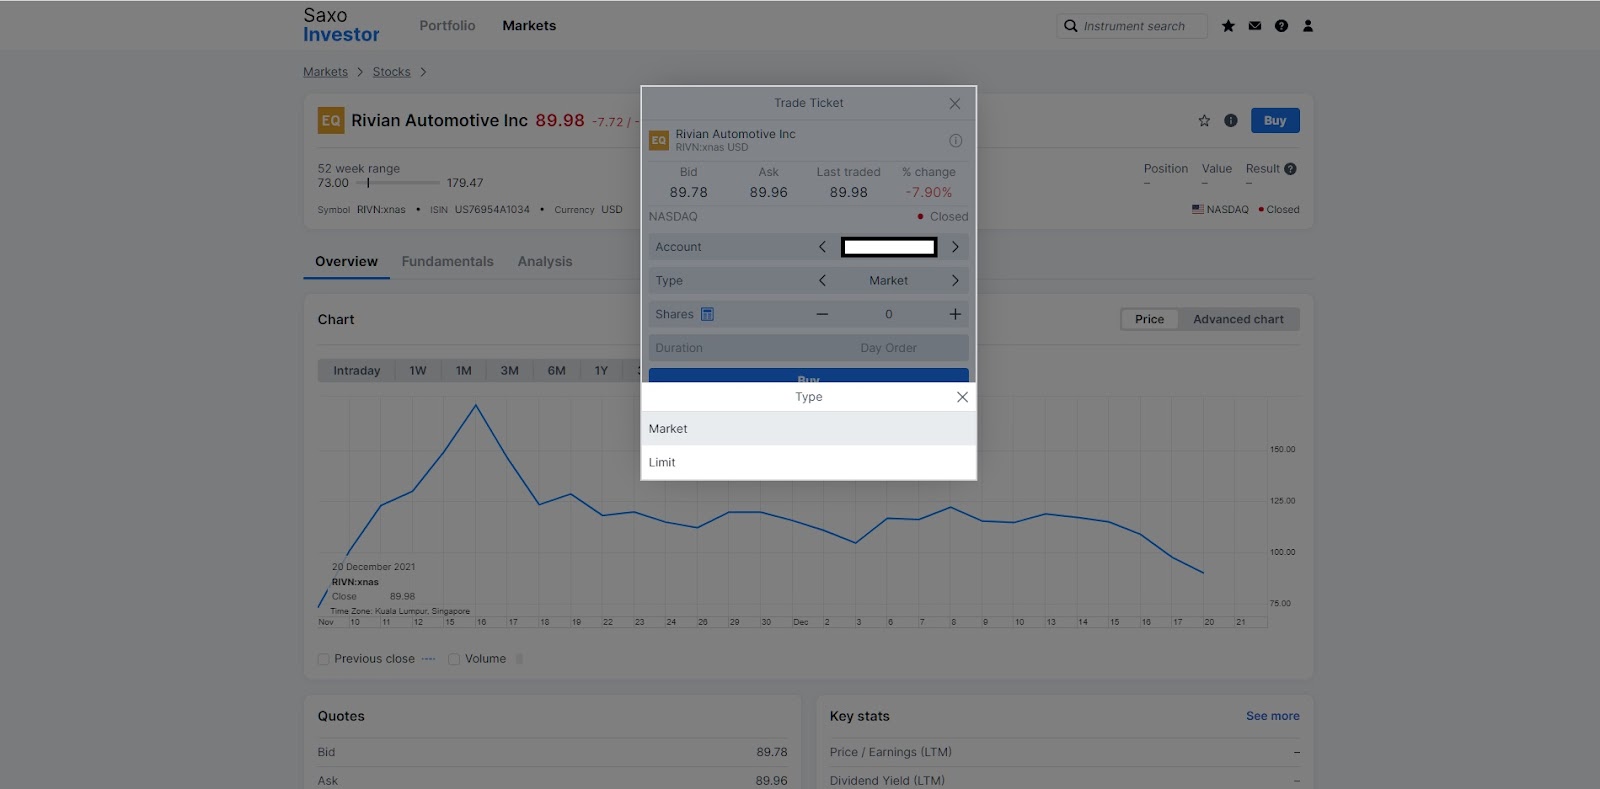Open the user account profile icon
This screenshot has width=1600, height=789.
1308,26
